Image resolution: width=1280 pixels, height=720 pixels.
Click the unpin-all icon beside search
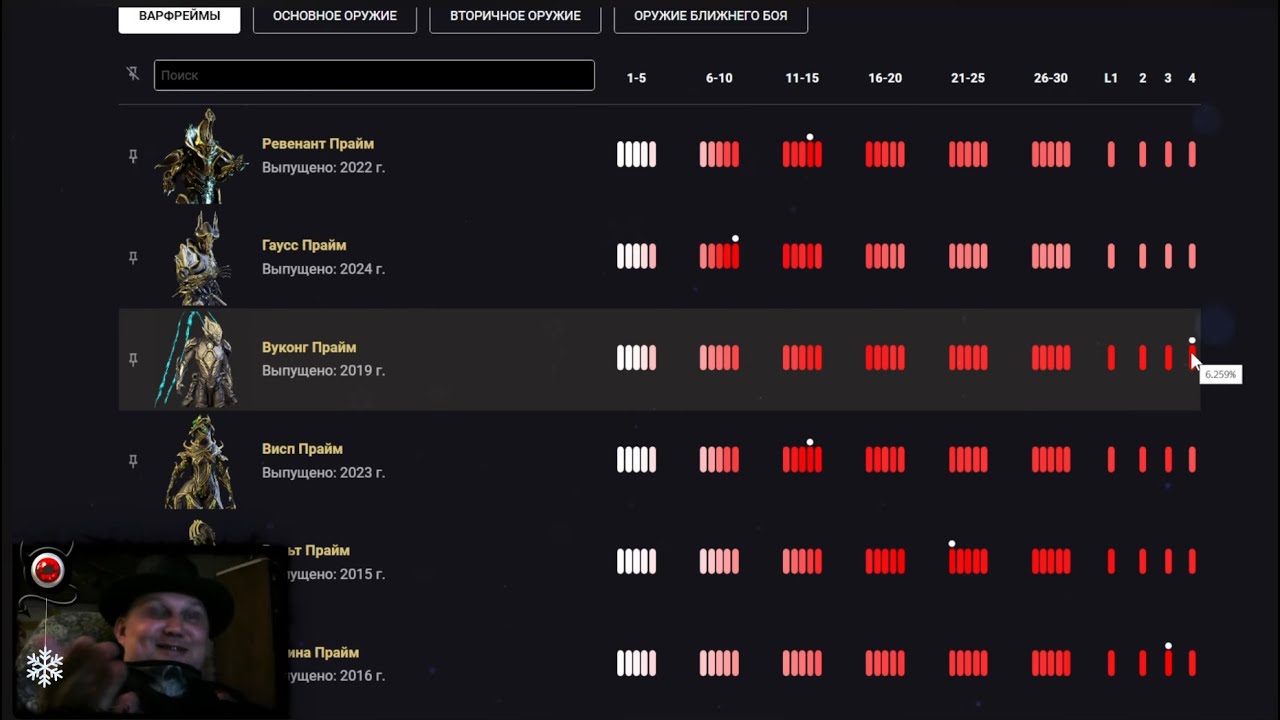[x=133, y=74]
